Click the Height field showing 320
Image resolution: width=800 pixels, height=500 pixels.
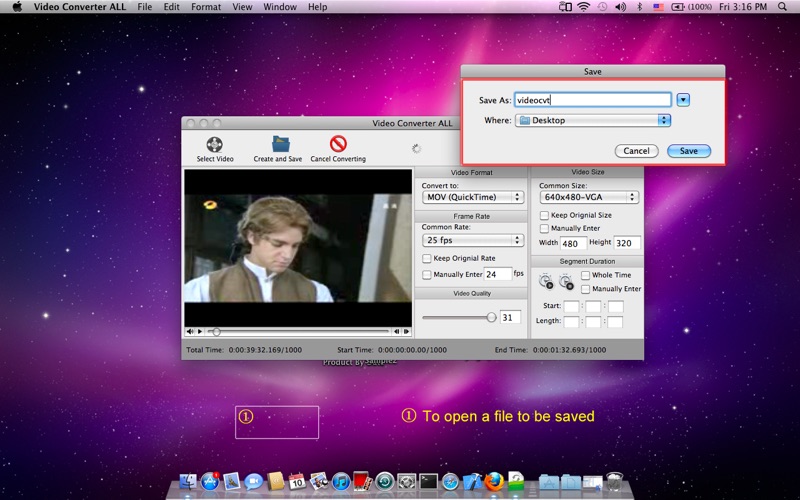(x=627, y=243)
